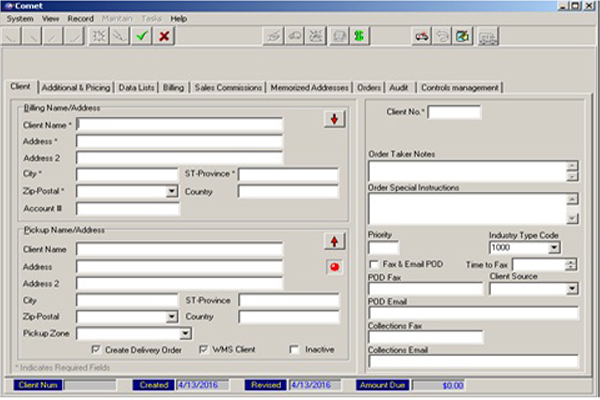
Task: Click the curved return arrow toolbar icon
Action: pos(442,36)
